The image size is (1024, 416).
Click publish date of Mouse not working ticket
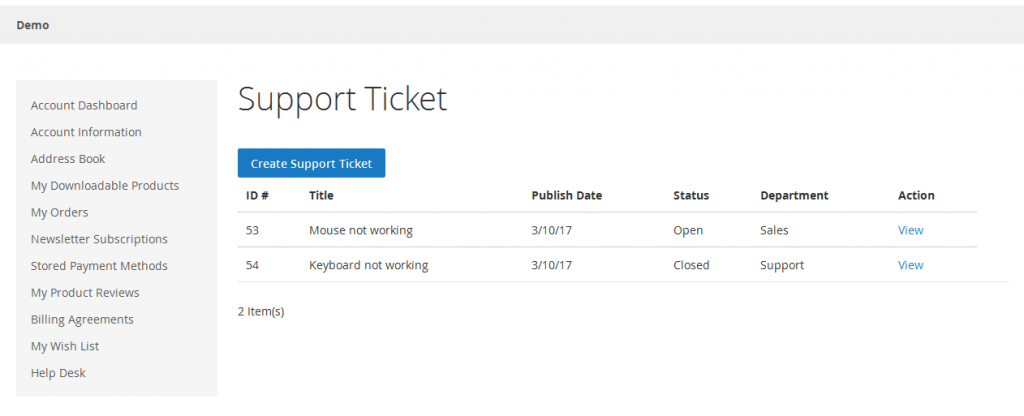552,231
